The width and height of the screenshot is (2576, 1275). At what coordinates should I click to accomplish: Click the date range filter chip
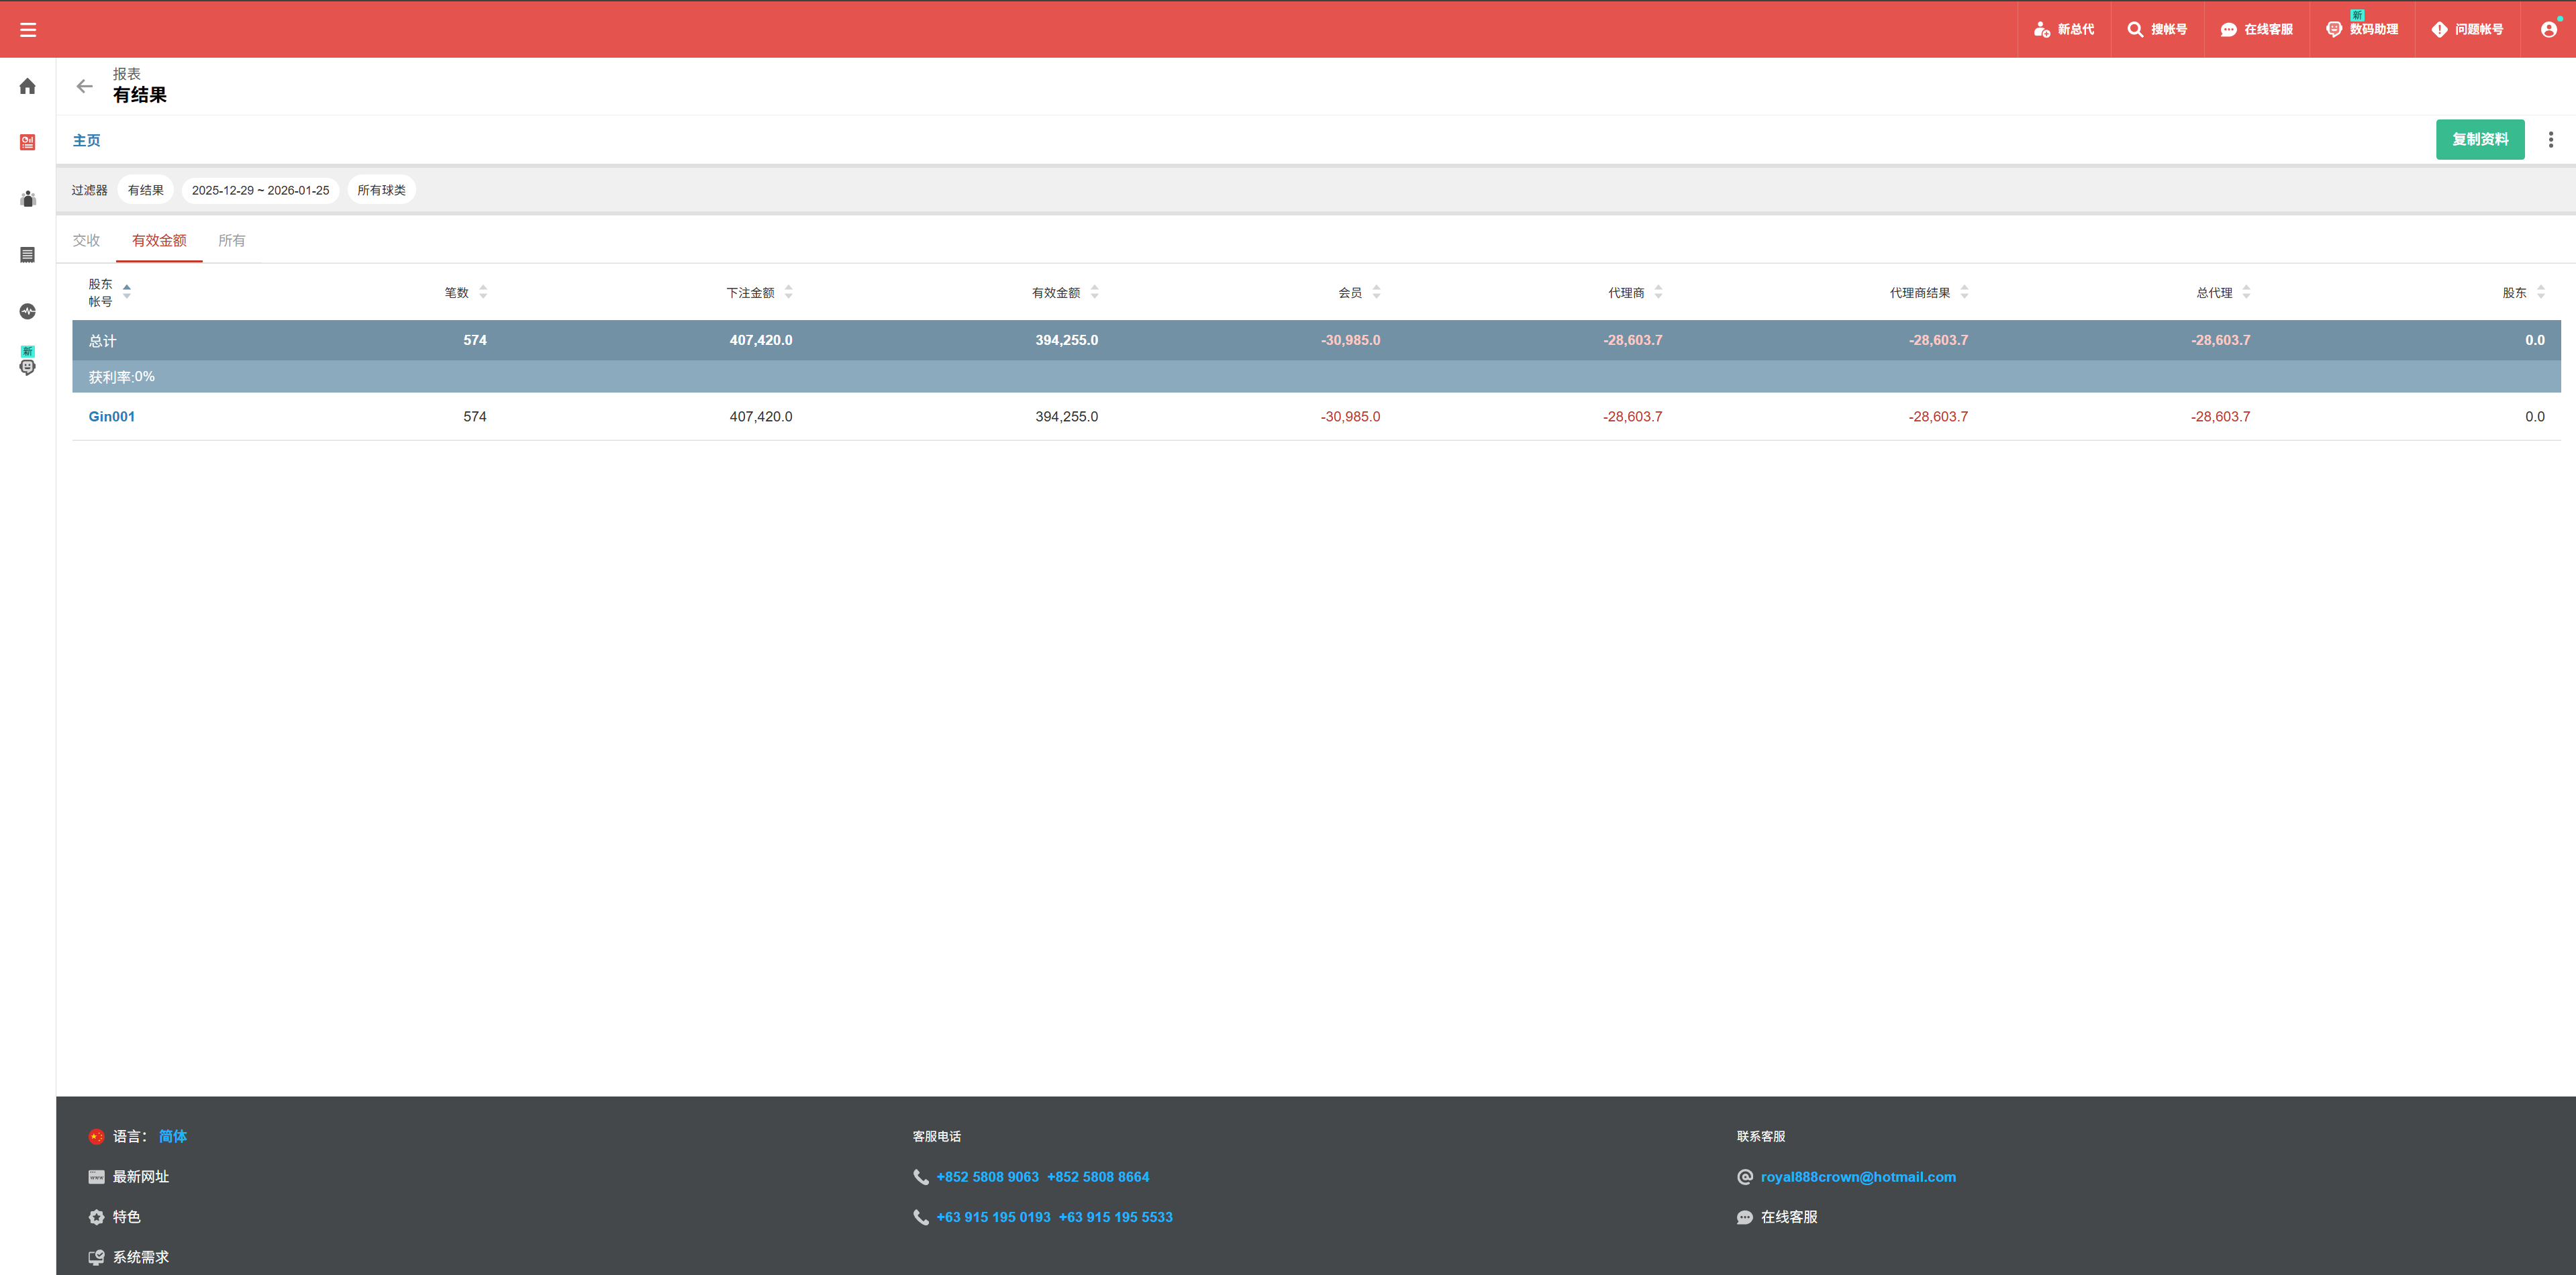point(260,190)
